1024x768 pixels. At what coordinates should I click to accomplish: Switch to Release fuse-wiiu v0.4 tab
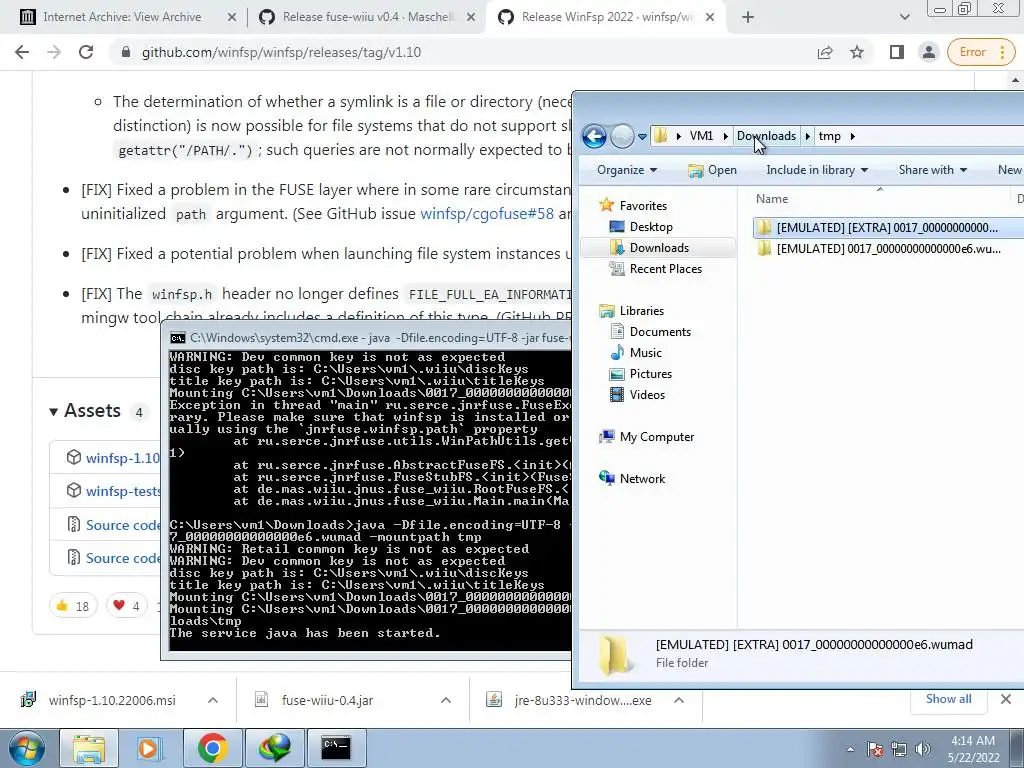(368, 17)
